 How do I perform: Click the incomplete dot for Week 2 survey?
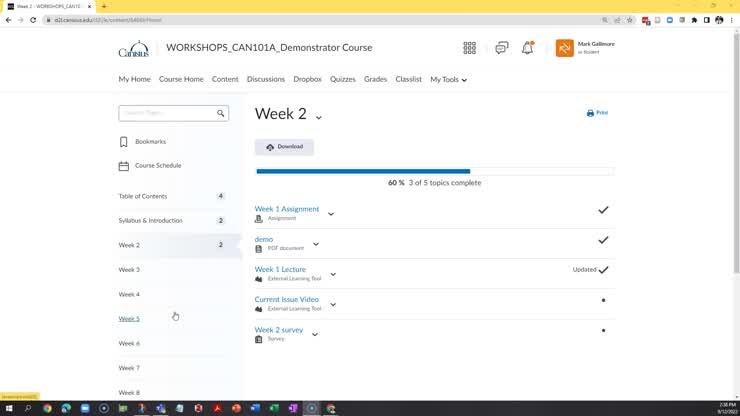point(603,331)
